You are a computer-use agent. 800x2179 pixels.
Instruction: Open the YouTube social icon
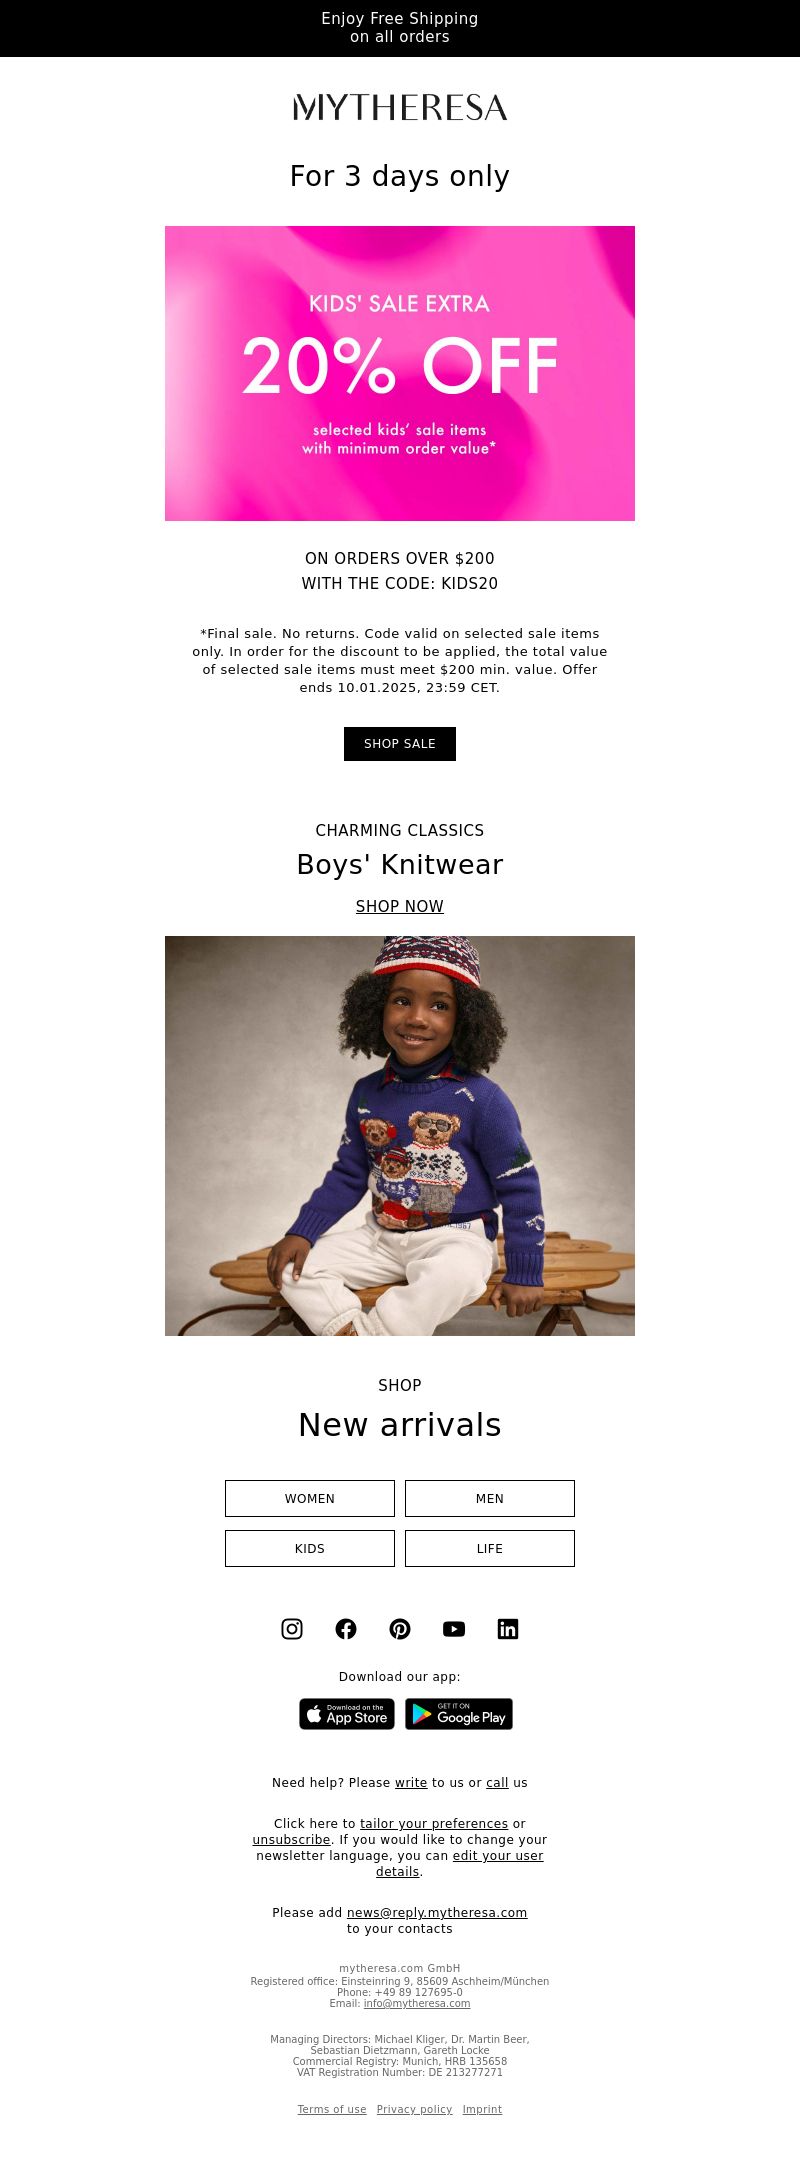[x=454, y=1629]
